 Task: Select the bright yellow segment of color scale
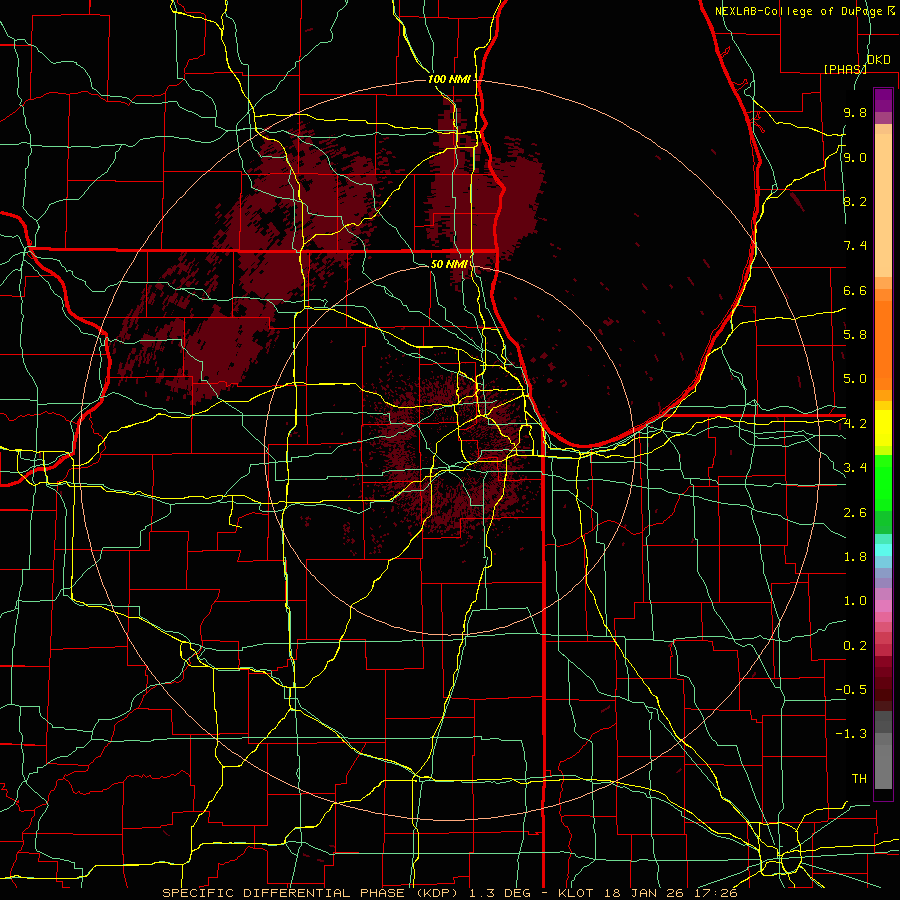[x=883, y=428]
